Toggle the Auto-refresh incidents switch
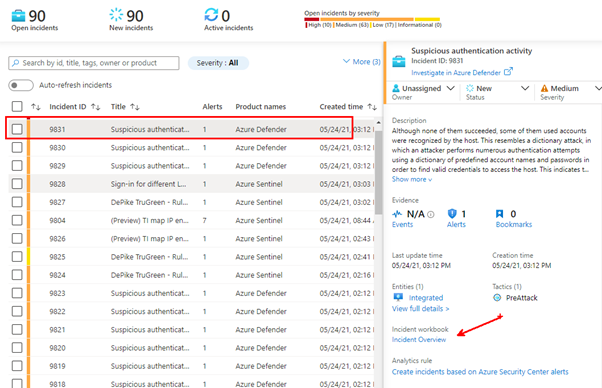This screenshot has width=602, height=388. pyautogui.click(x=21, y=85)
